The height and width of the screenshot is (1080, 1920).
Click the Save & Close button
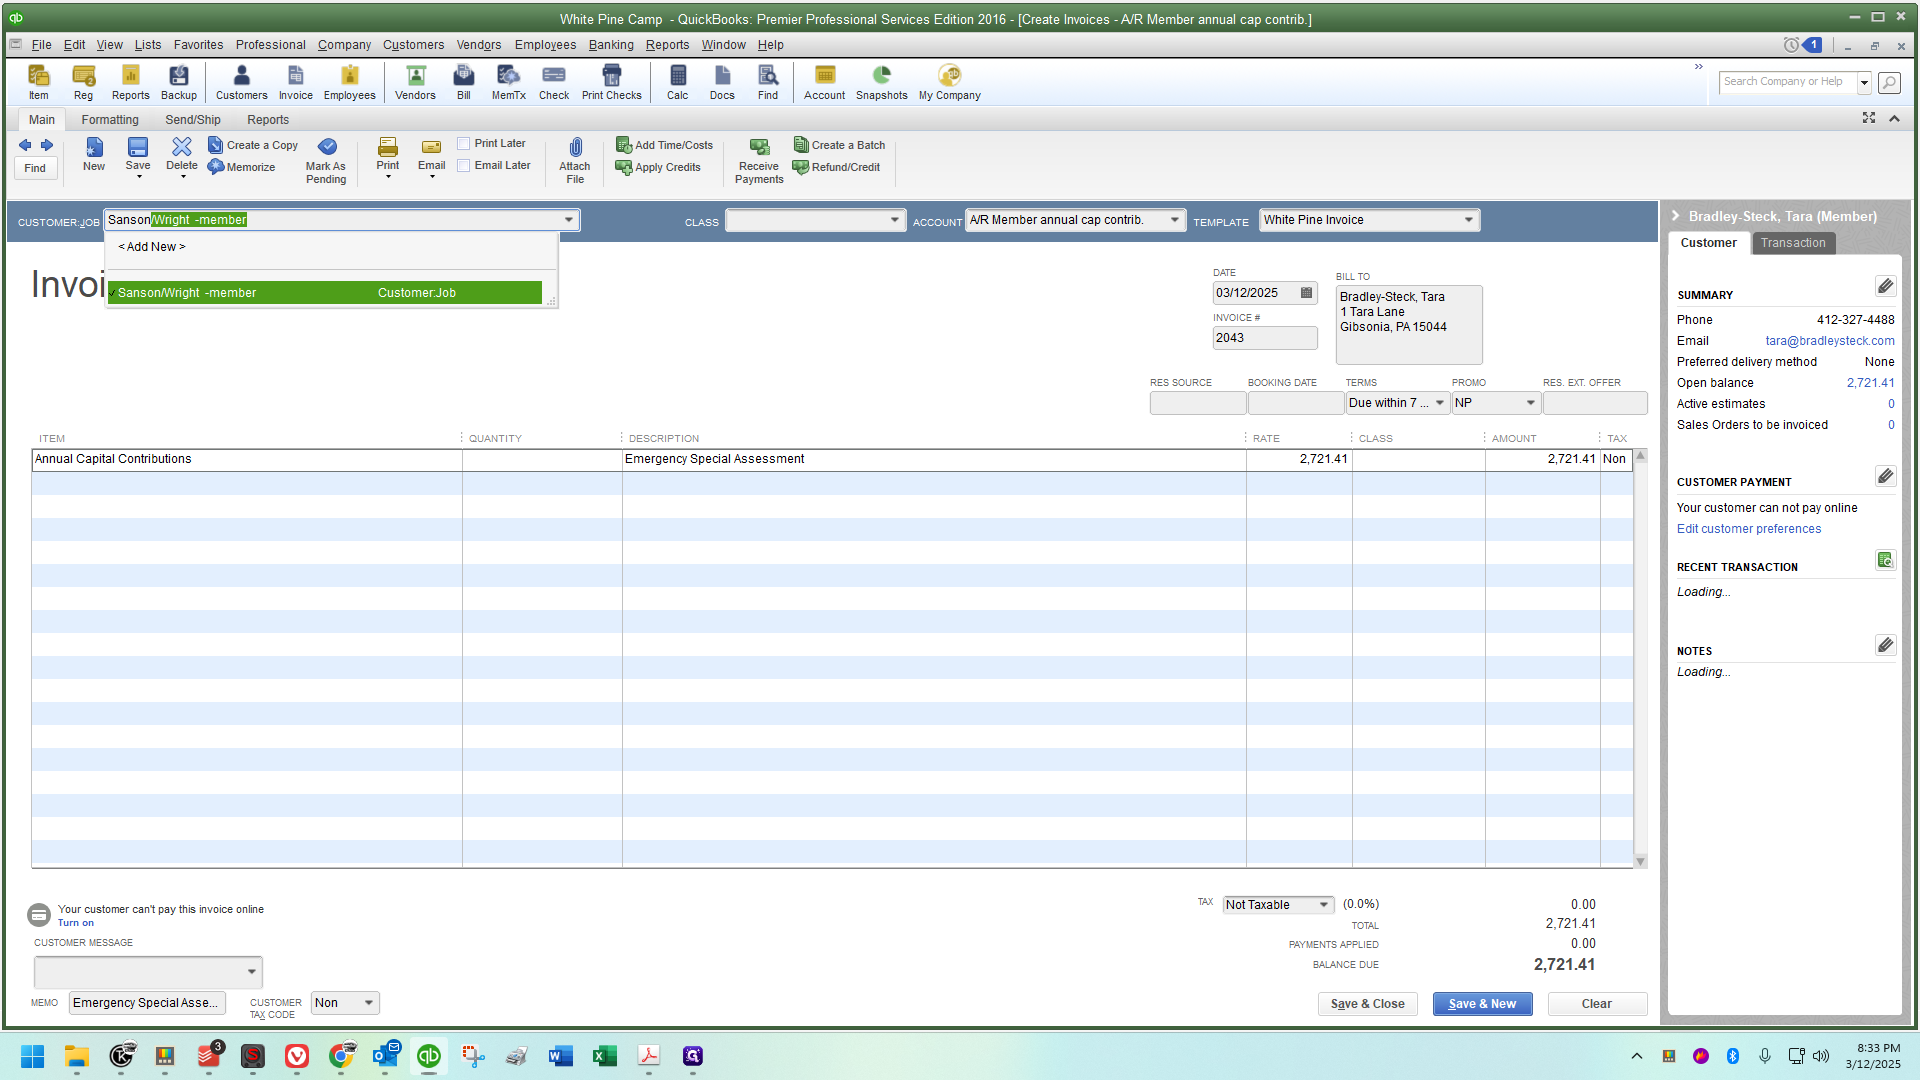pyautogui.click(x=1367, y=1004)
